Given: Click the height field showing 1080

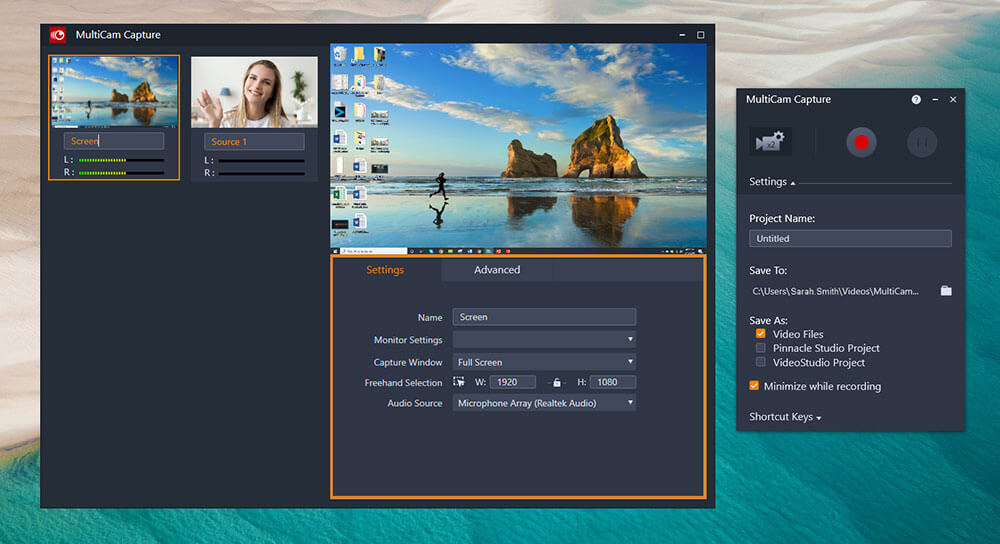Looking at the screenshot, I should pyautogui.click(x=613, y=382).
